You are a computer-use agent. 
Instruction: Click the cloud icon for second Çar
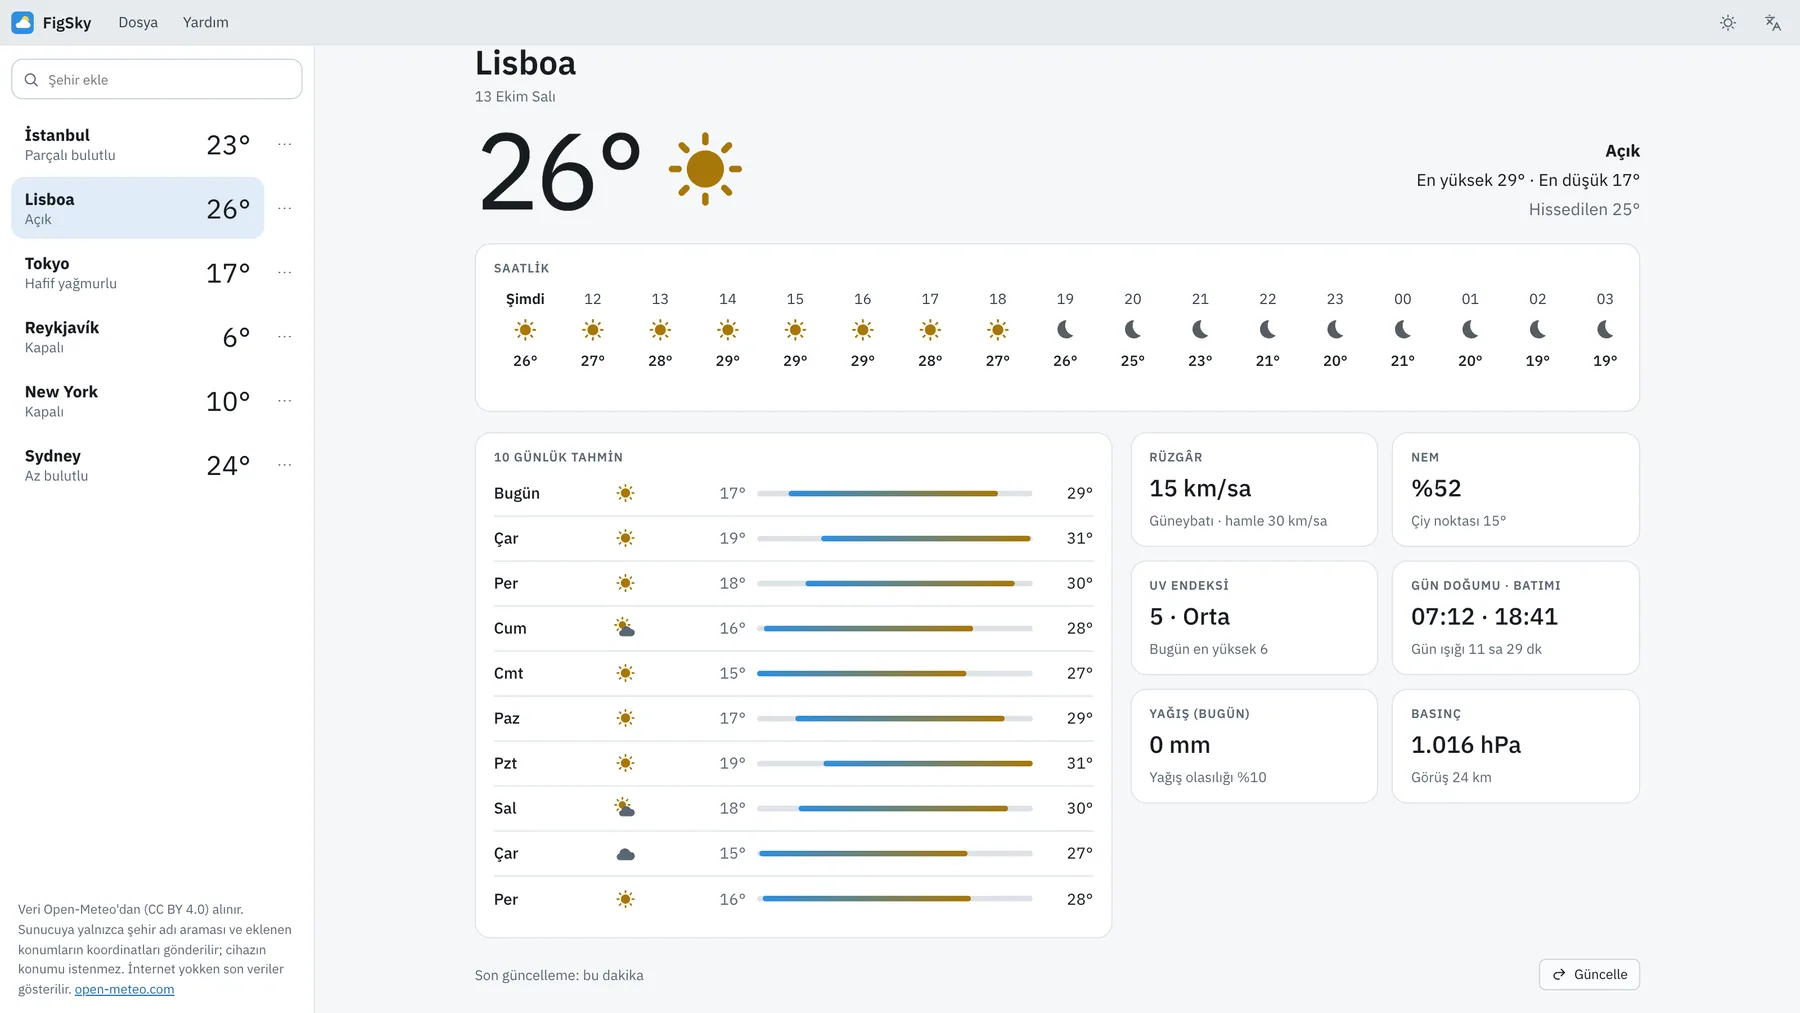[x=625, y=854]
